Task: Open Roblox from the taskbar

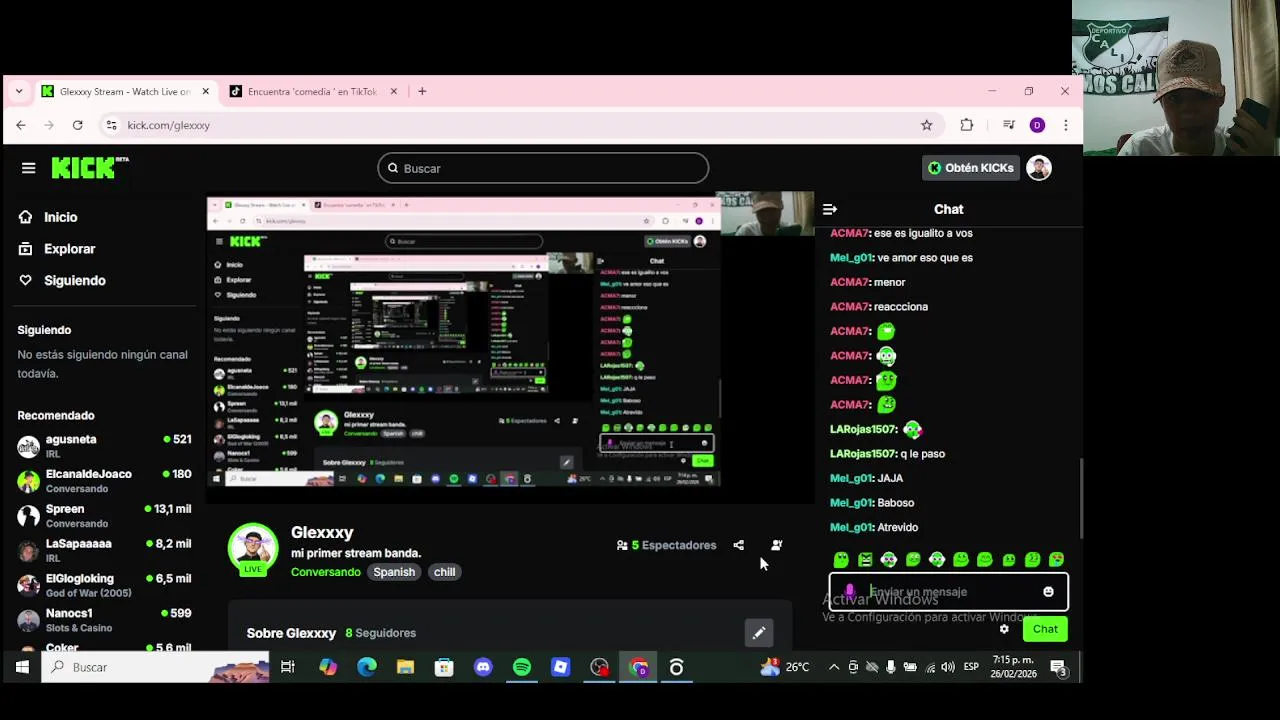Action: click(561, 667)
